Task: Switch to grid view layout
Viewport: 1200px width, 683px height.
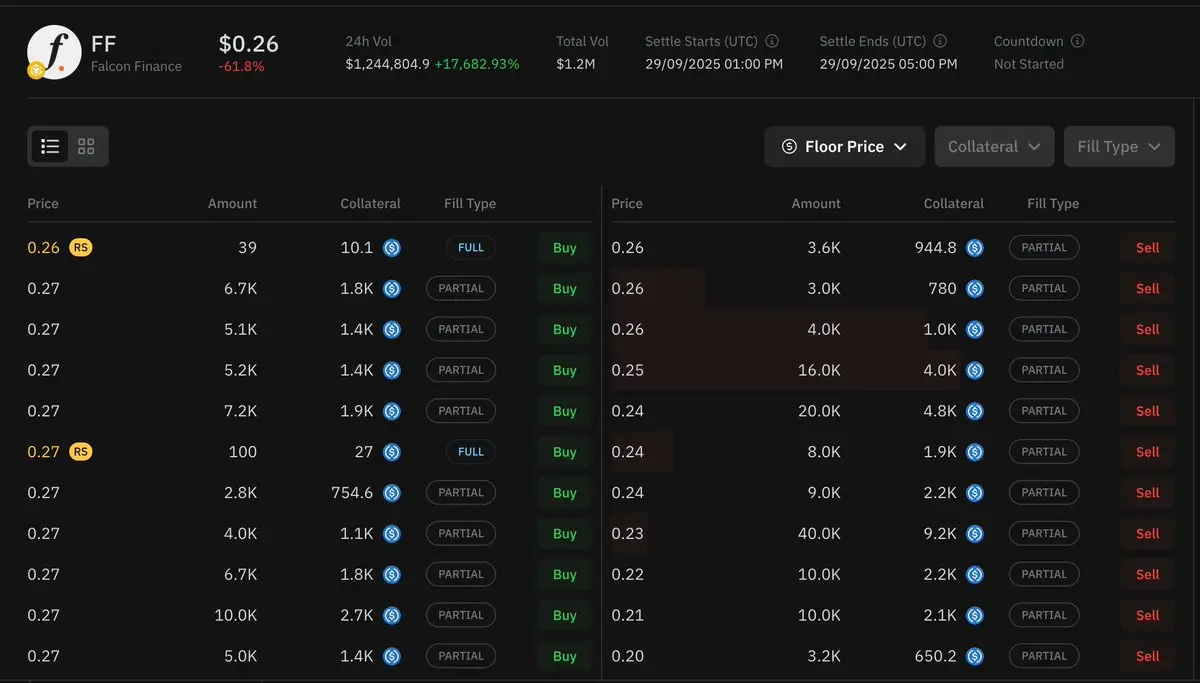Action: point(86,146)
